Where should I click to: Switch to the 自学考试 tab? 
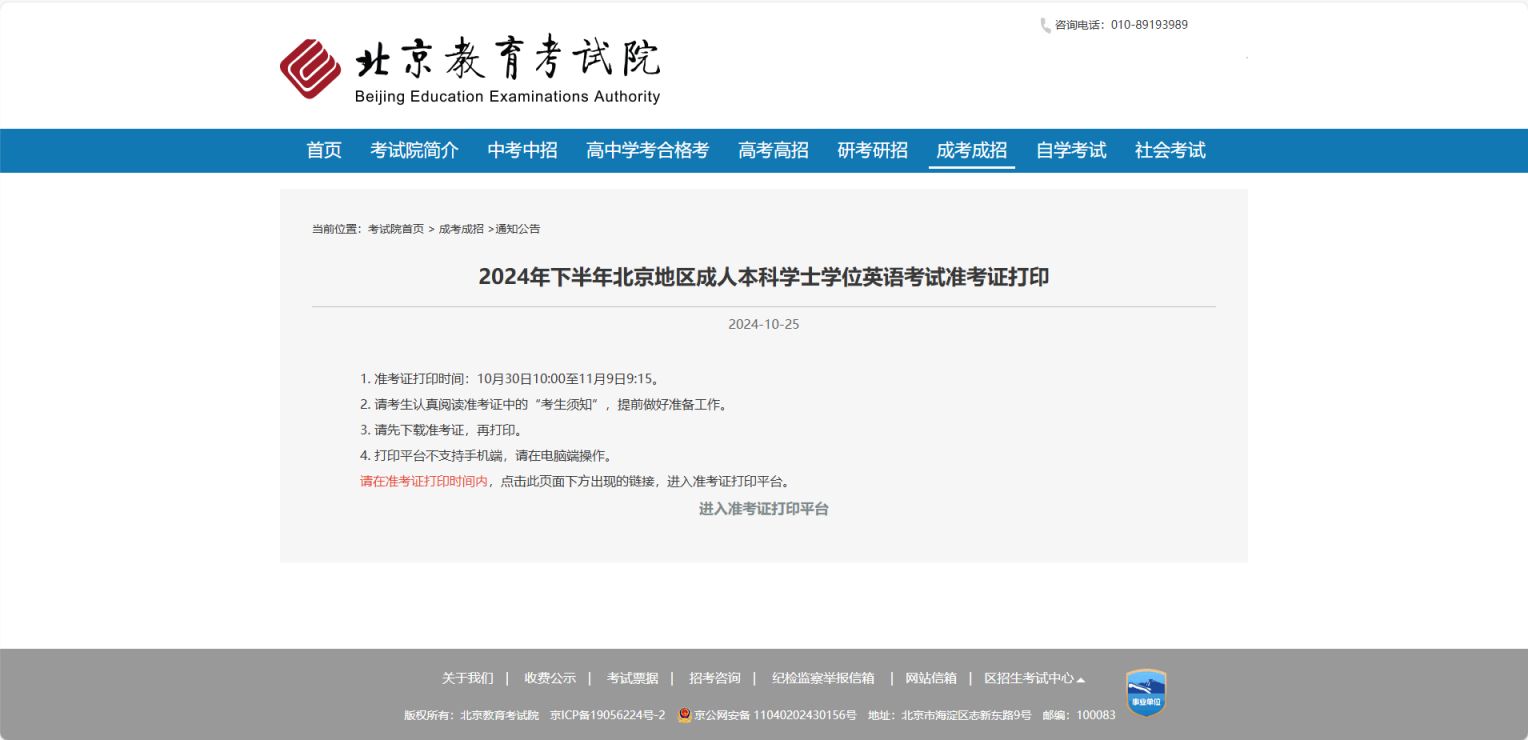[1070, 150]
